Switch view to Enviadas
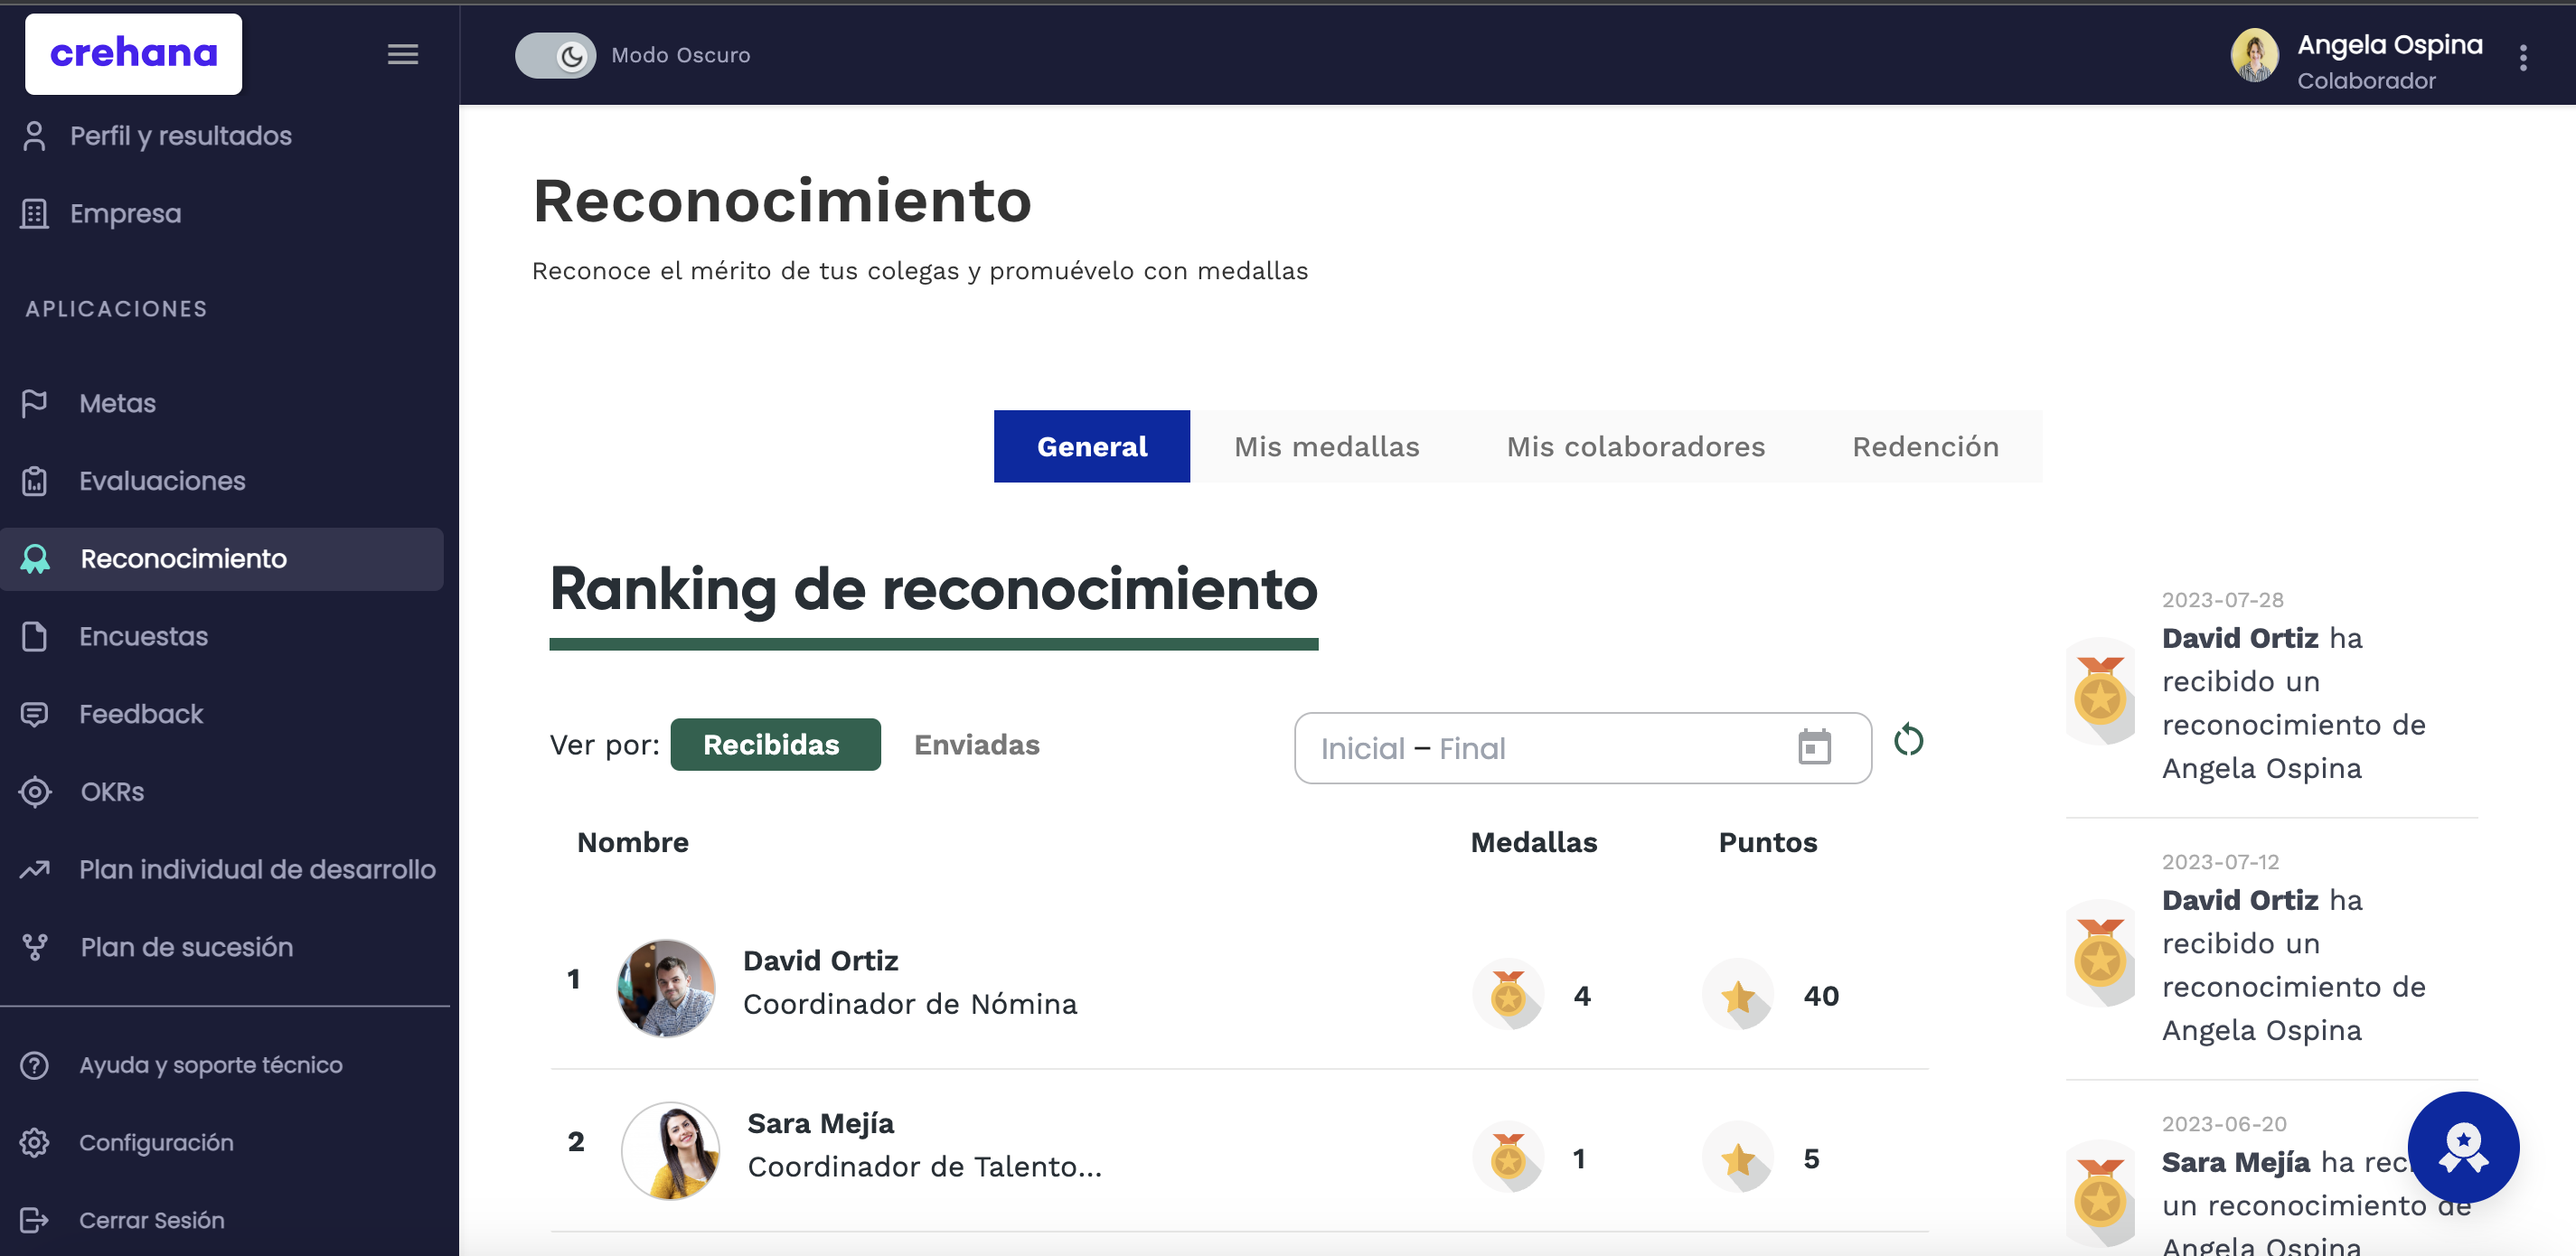The width and height of the screenshot is (2576, 1256). point(976,744)
